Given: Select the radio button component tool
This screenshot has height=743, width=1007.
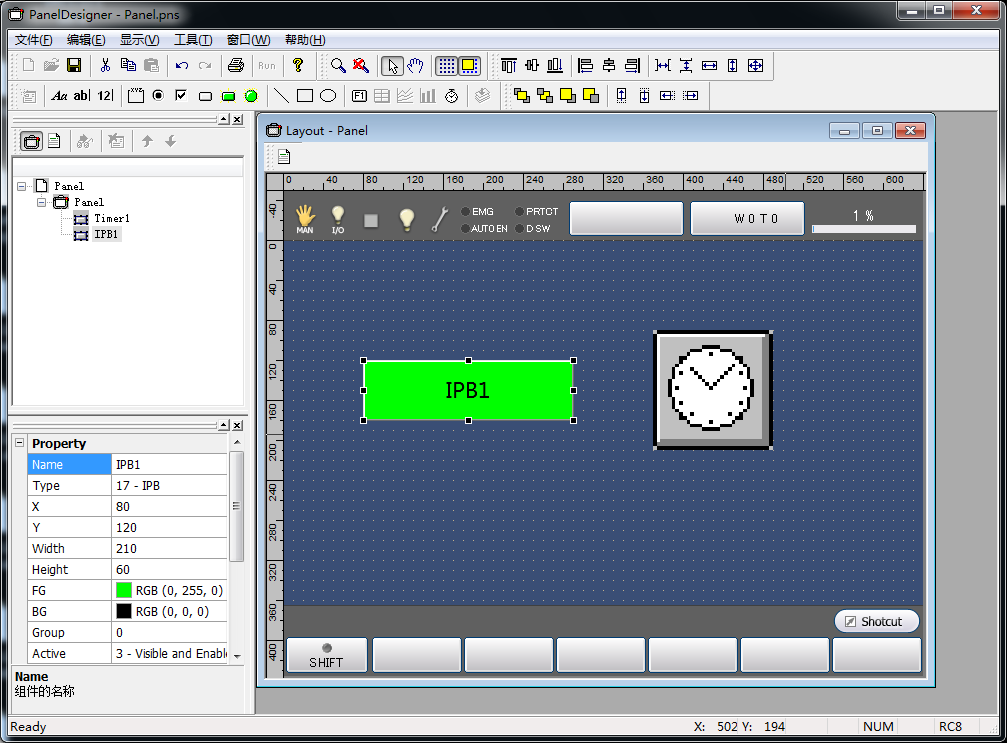Looking at the screenshot, I should tap(158, 96).
